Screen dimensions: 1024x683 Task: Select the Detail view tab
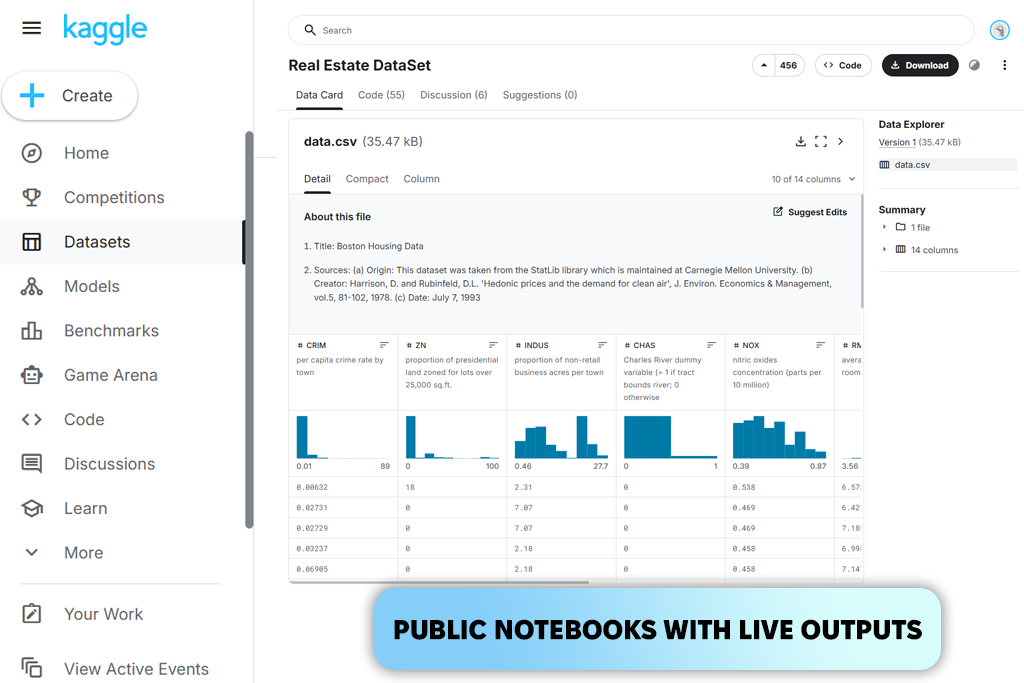[x=317, y=179]
